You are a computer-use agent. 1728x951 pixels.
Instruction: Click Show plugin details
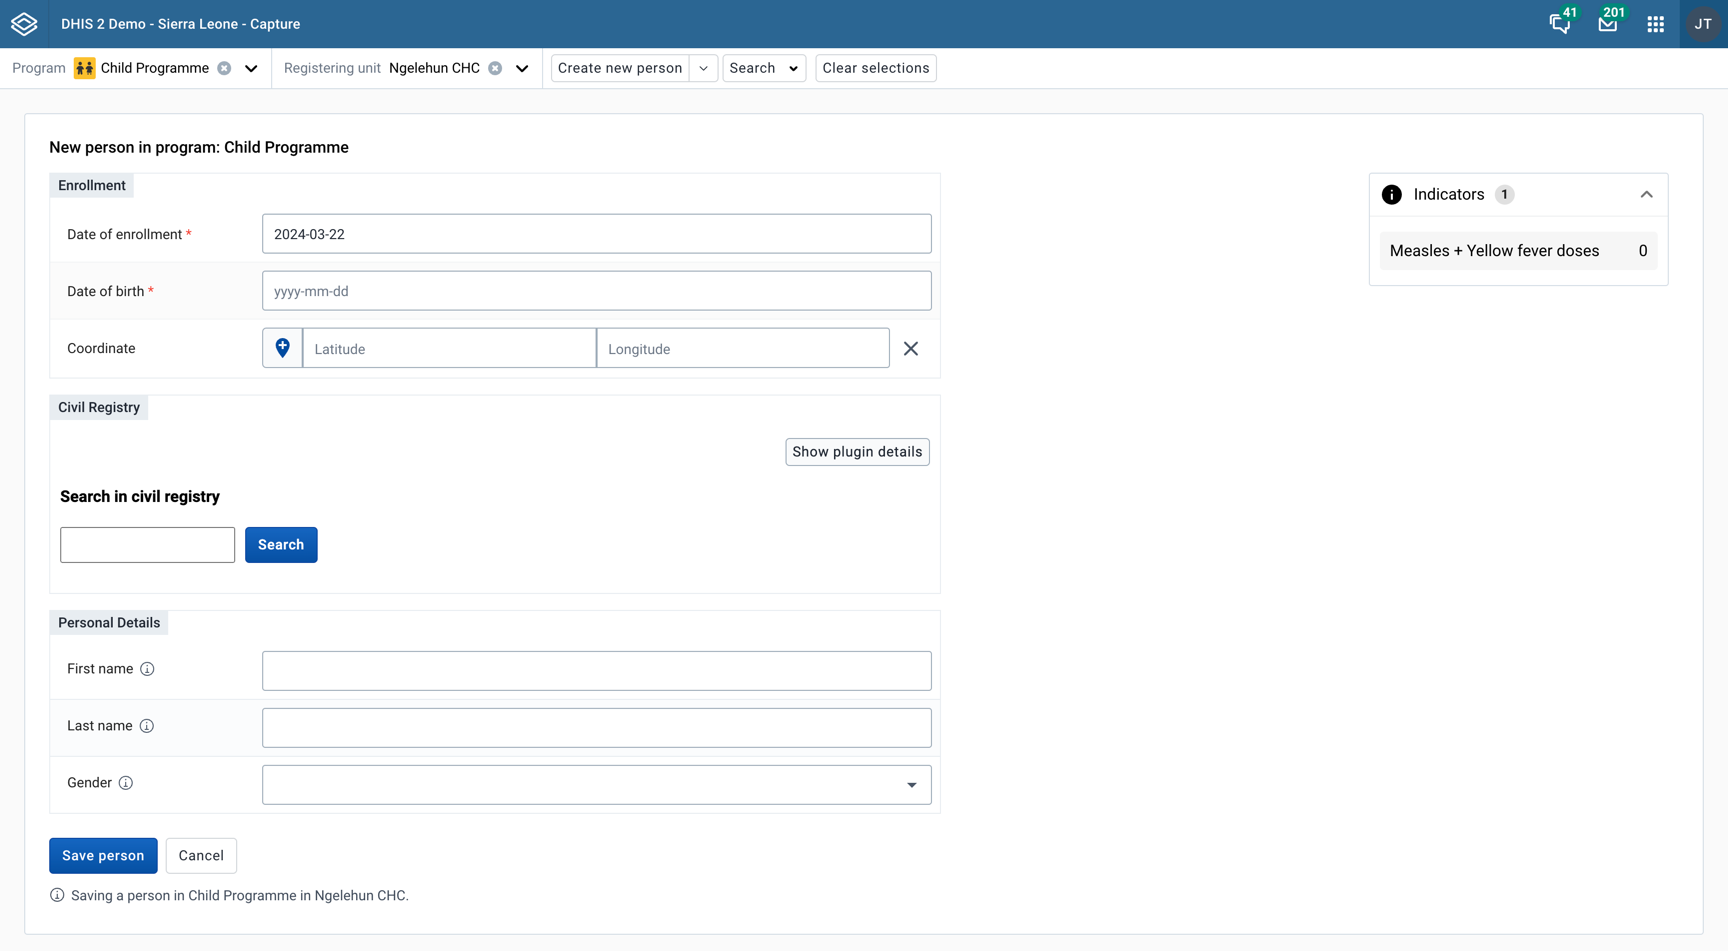pos(857,452)
